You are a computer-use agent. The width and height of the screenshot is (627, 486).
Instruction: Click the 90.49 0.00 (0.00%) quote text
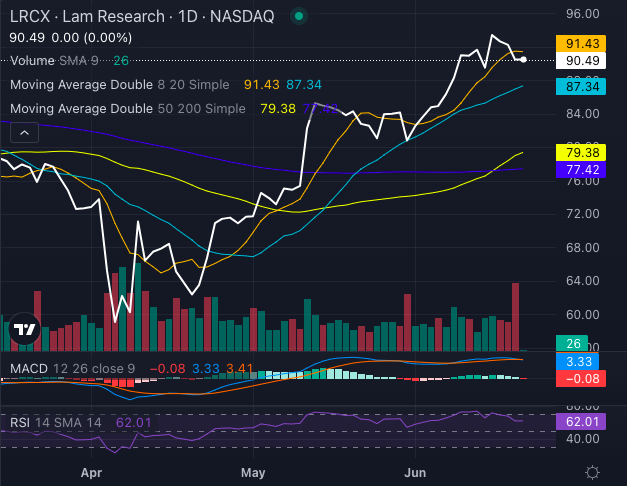(x=71, y=38)
